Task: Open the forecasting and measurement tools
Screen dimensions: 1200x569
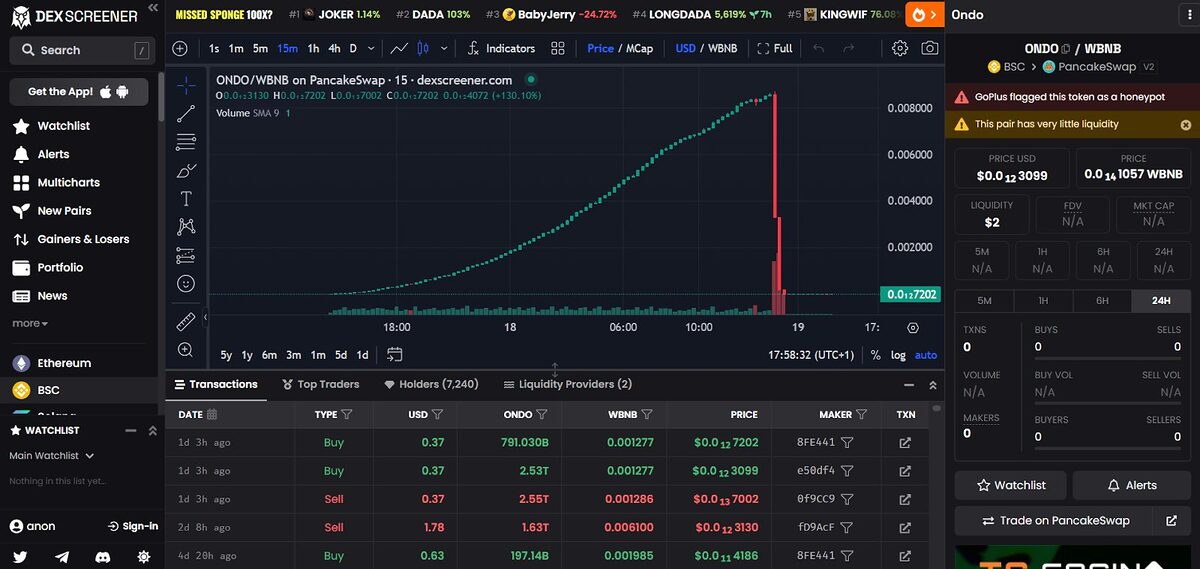Action: (x=185, y=255)
